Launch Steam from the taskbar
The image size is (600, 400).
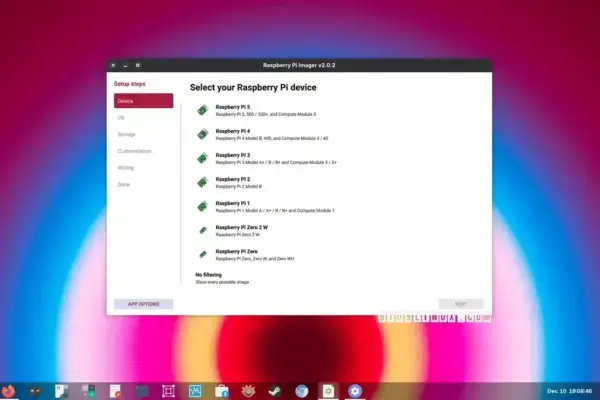click(x=274, y=391)
